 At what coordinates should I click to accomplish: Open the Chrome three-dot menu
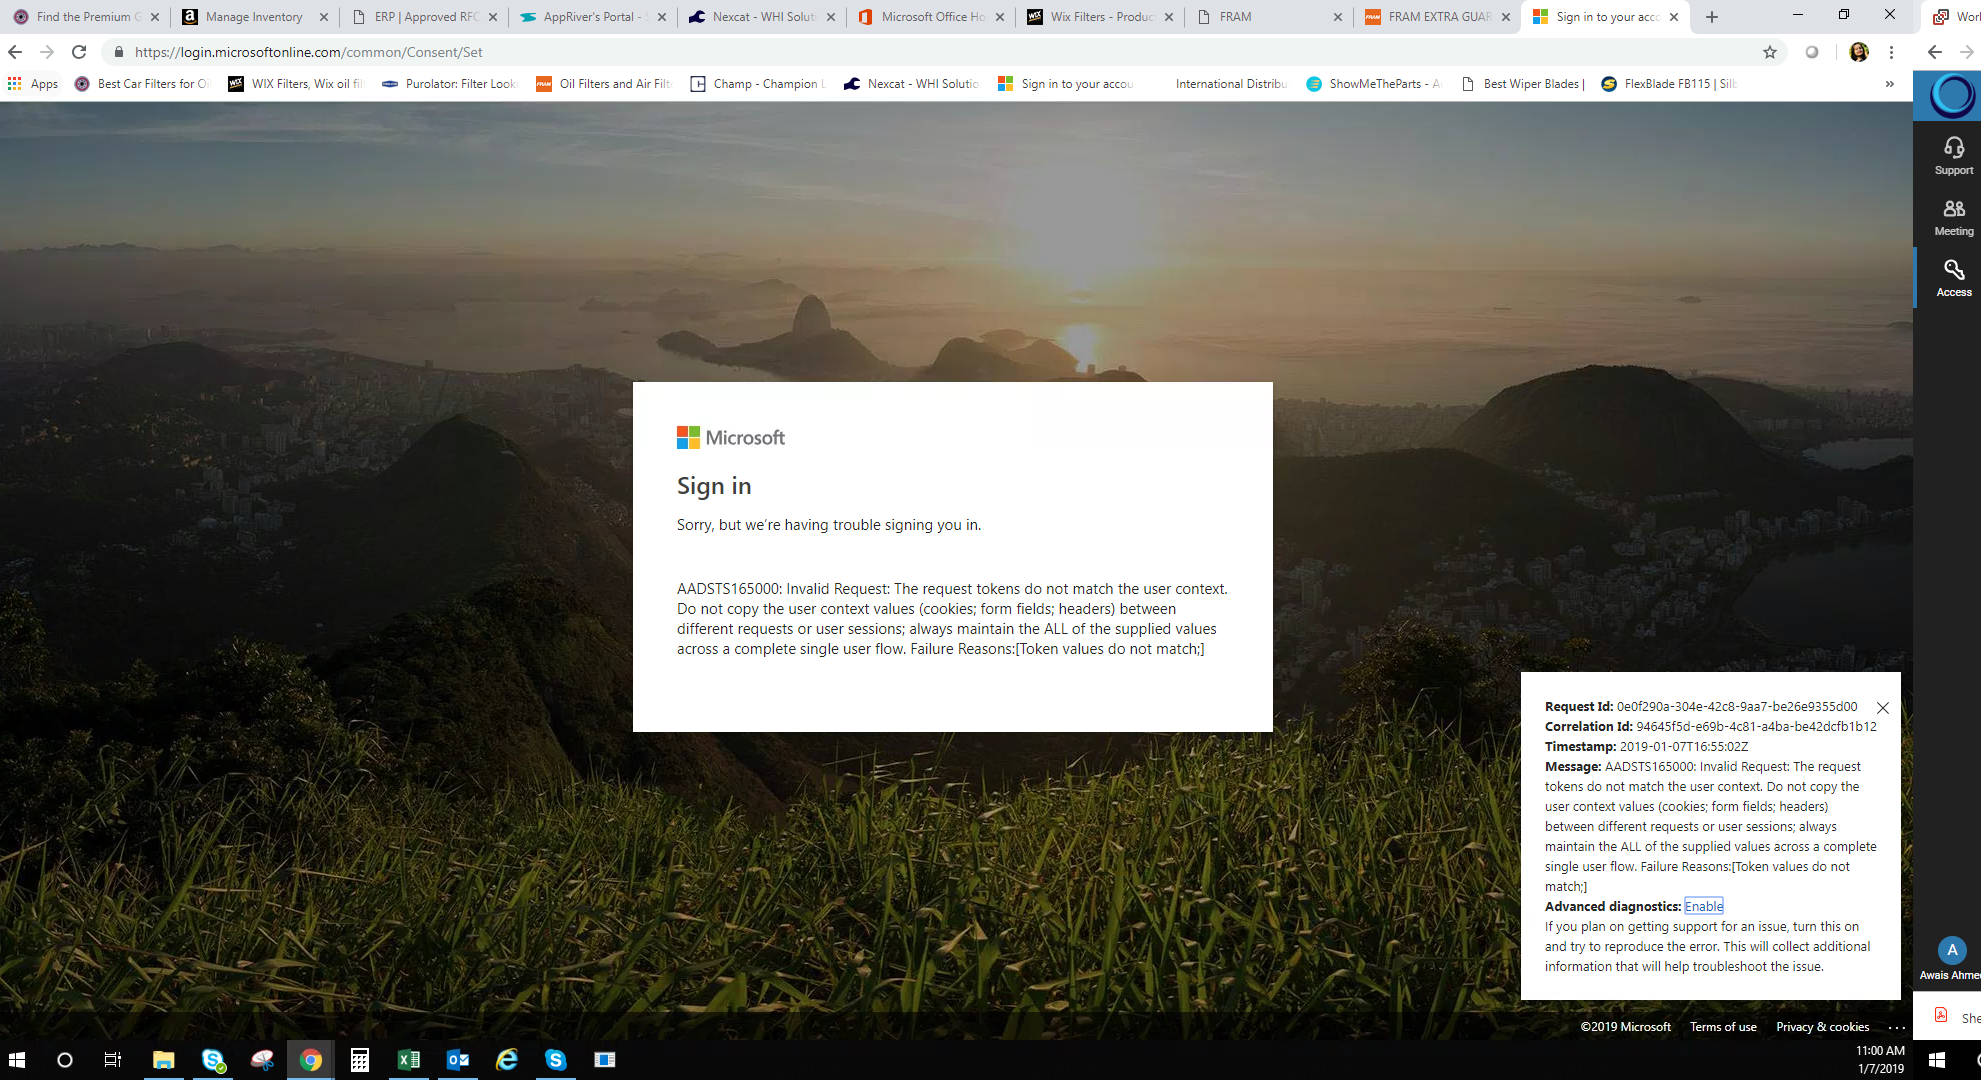[1891, 52]
